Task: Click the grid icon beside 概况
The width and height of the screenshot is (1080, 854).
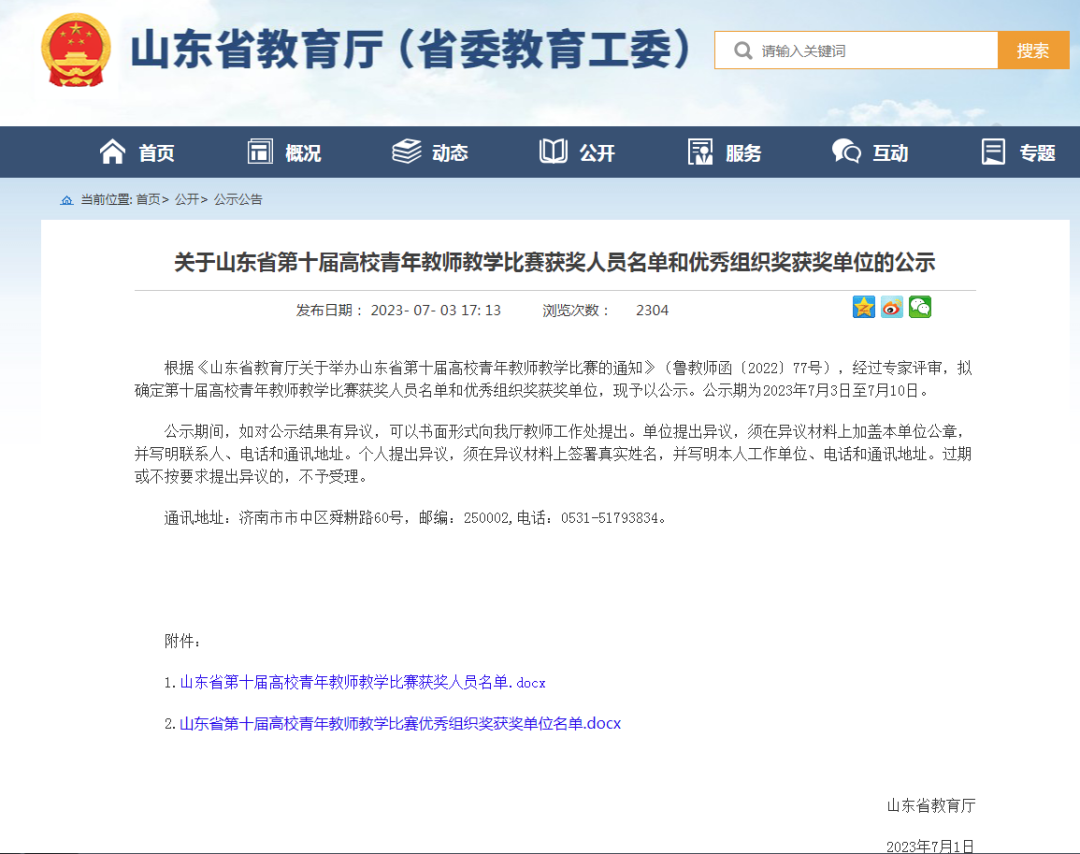Action: (x=258, y=151)
